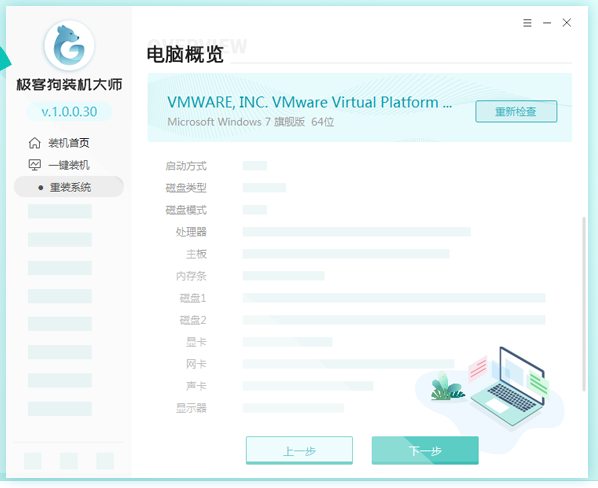The width and height of the screenshot is (598, 488).
Task: Click the third bottom-left placeholder icon
Action: coord(105,461)
